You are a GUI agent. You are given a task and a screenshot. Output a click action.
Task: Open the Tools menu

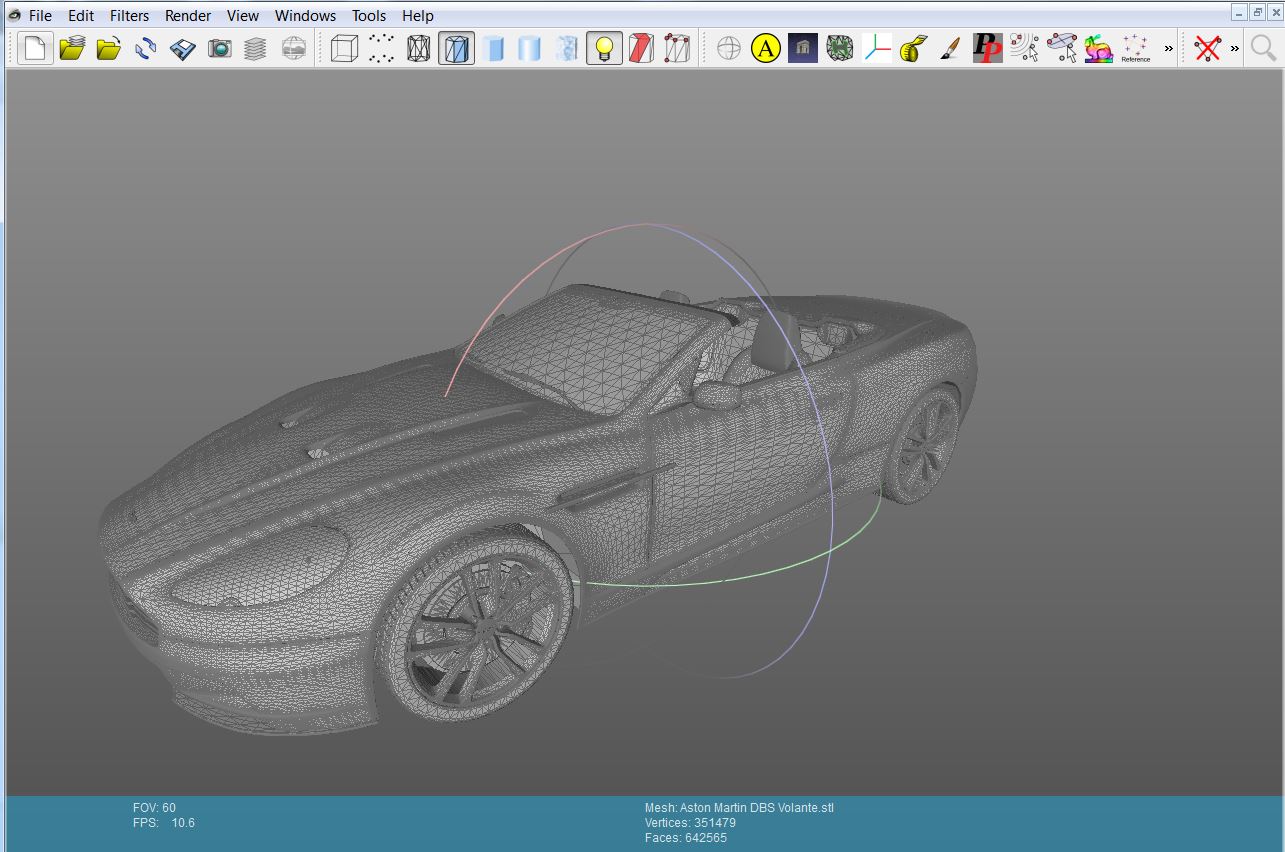click(369, 15)
